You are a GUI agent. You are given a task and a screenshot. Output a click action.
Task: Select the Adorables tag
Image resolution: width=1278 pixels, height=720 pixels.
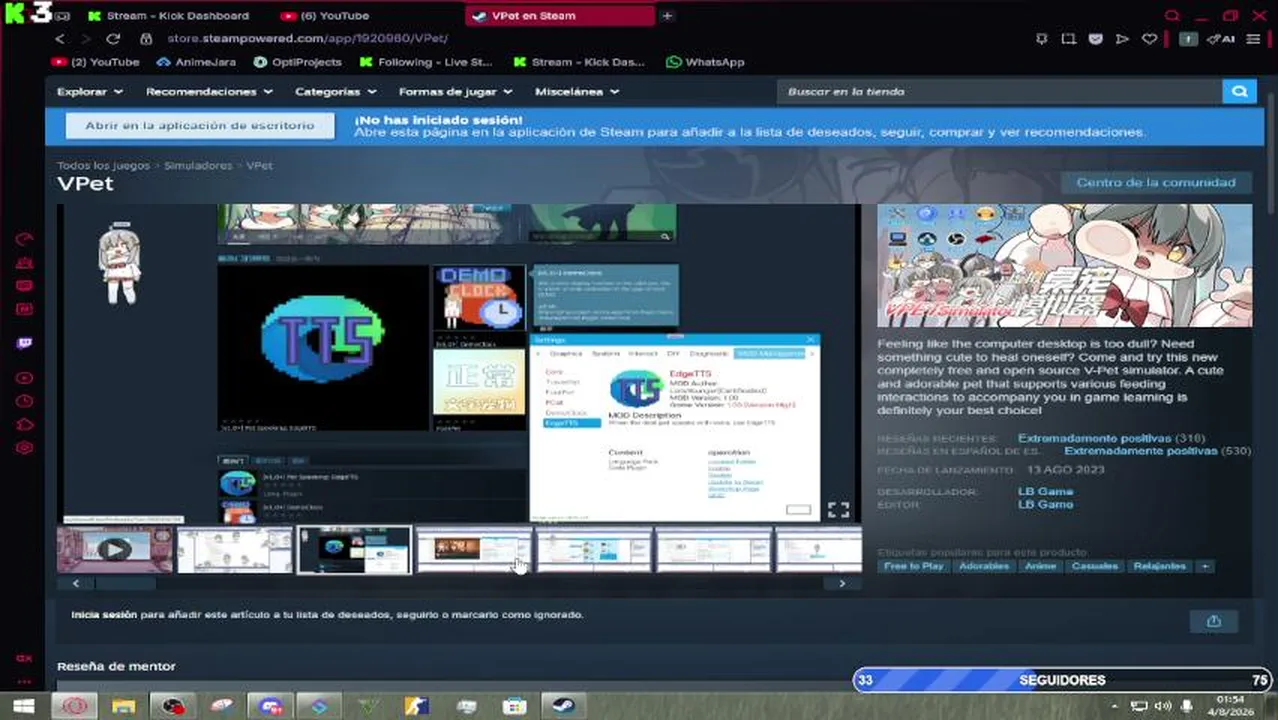point(984,566)
